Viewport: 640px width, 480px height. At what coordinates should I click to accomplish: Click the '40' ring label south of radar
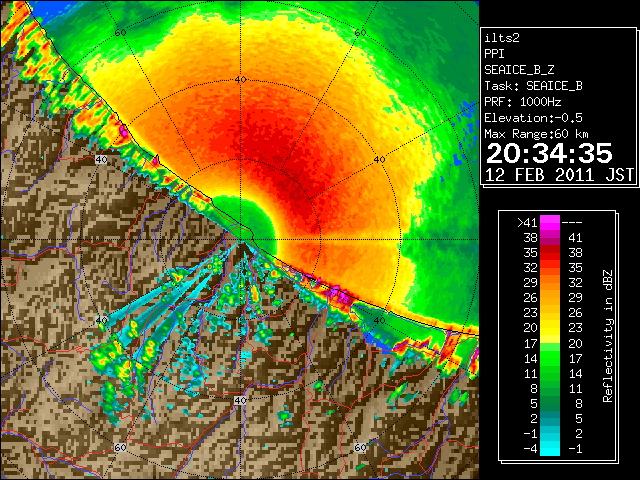pyautogui.click(x=240, y=400)
